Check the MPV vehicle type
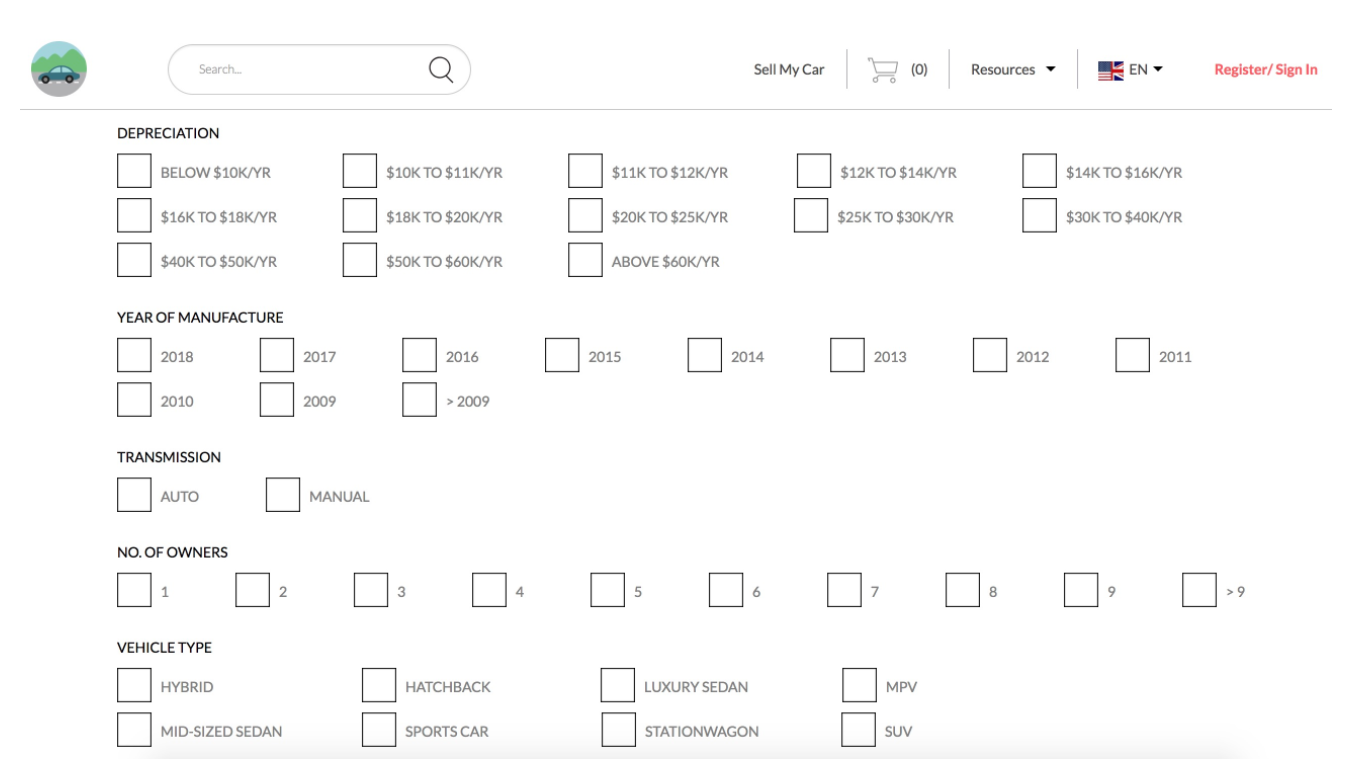Viewport: 1360px width, 770px height. coord(859,686)
